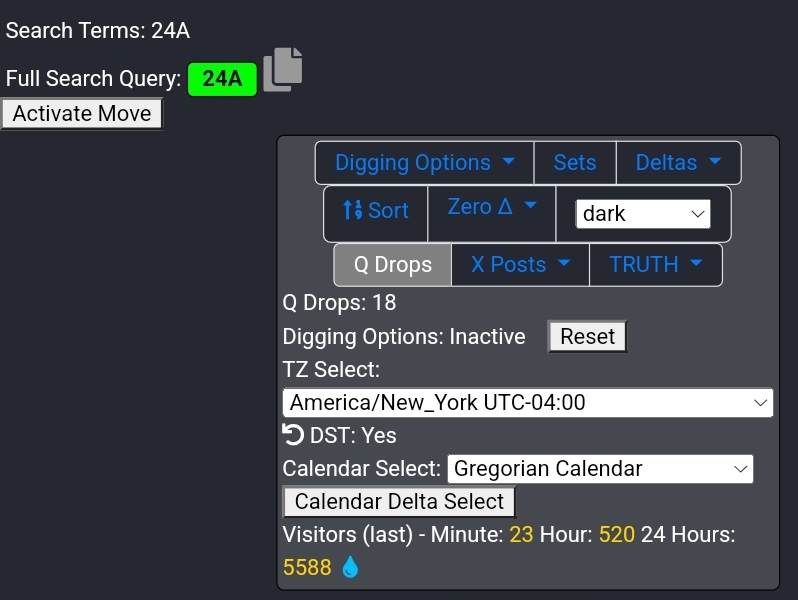Viewport: 798px width, 600px height.
Task: Click the 24-hour visitor count 5588
Action: [307, 567]
